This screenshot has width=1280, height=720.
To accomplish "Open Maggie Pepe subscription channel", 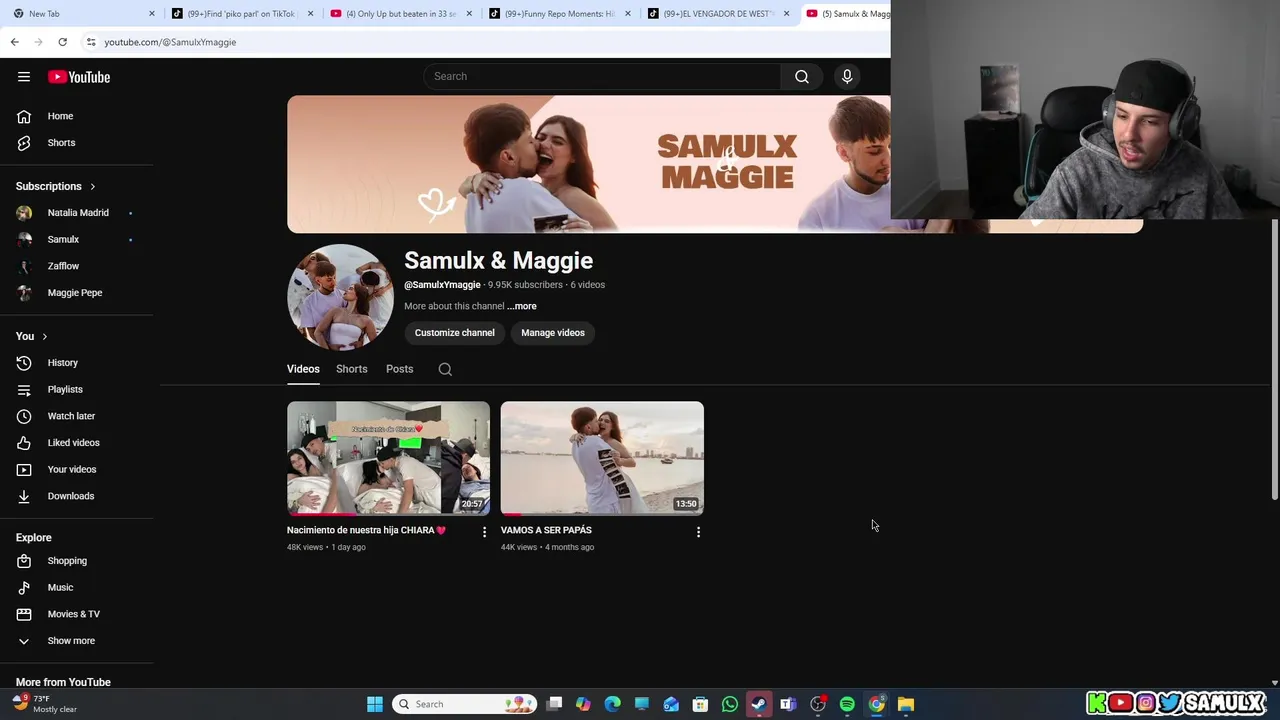I will click(x=76, y=293).
